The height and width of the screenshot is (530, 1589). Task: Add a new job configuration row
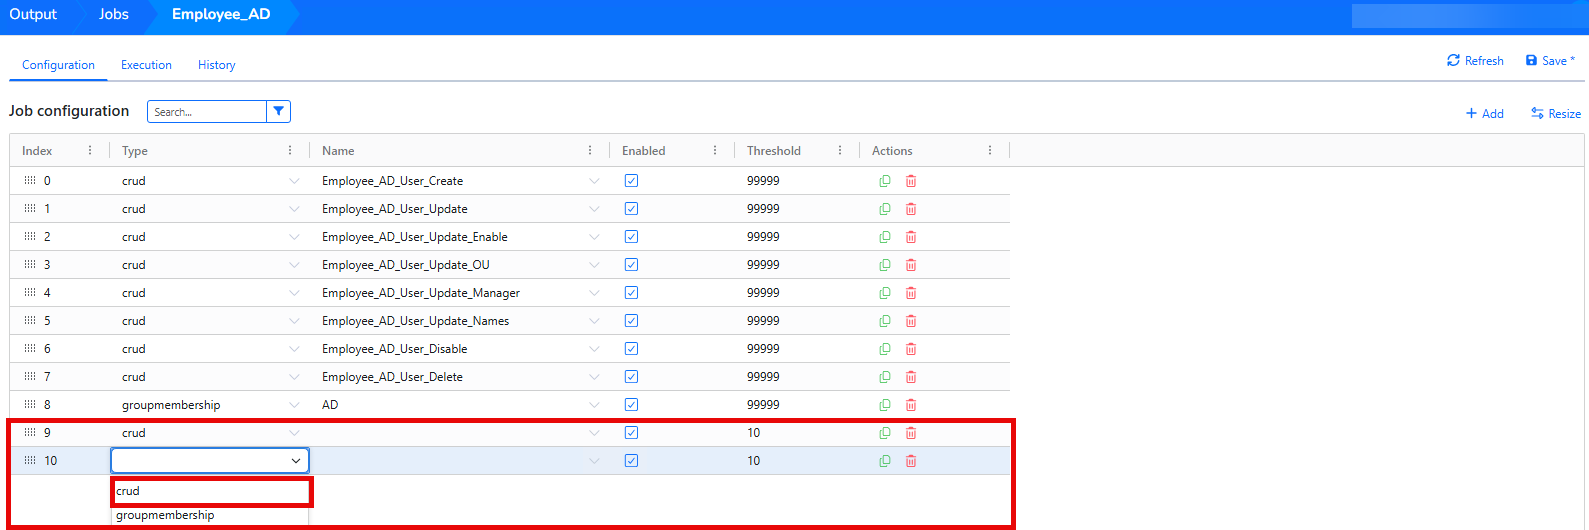coord(1485,113)
